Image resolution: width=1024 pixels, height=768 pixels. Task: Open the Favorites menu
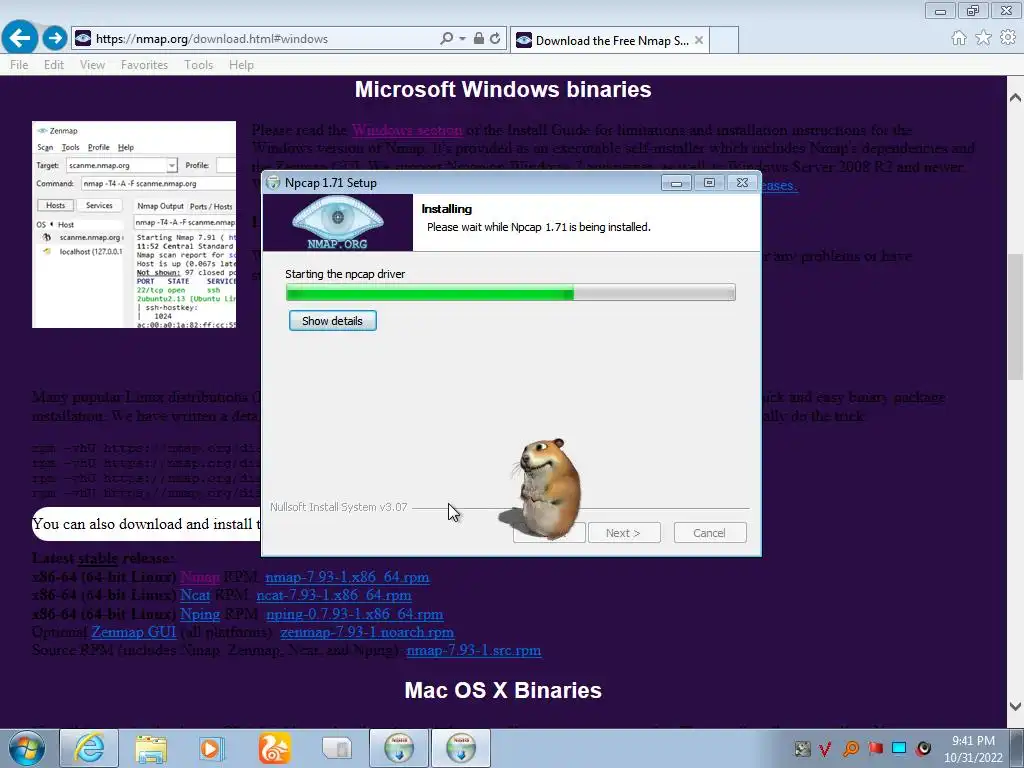(144, 65)
